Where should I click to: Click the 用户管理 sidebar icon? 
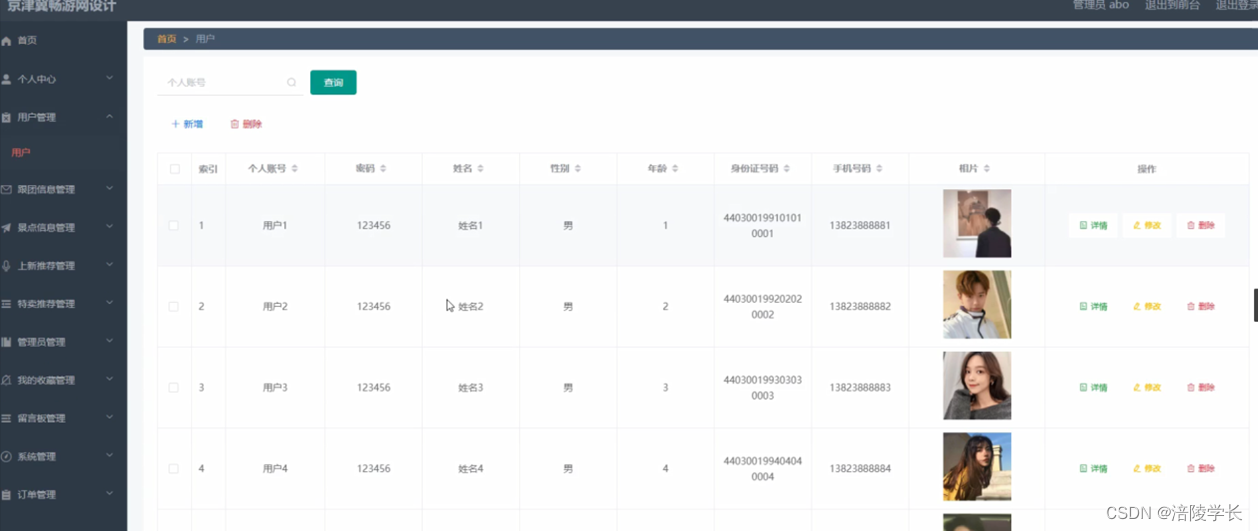(7, 118)
